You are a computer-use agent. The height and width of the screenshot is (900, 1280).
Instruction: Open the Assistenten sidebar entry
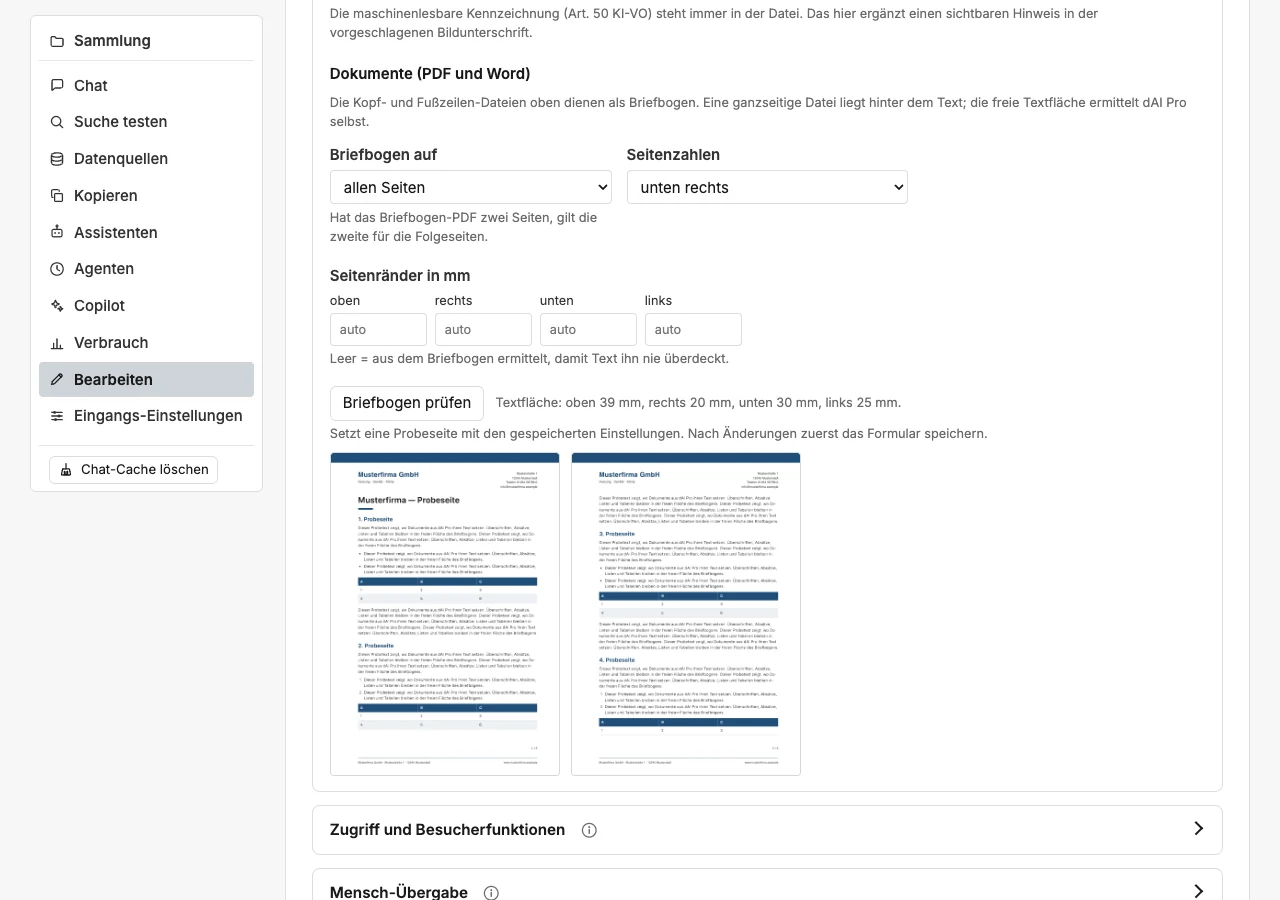(146, 232)
